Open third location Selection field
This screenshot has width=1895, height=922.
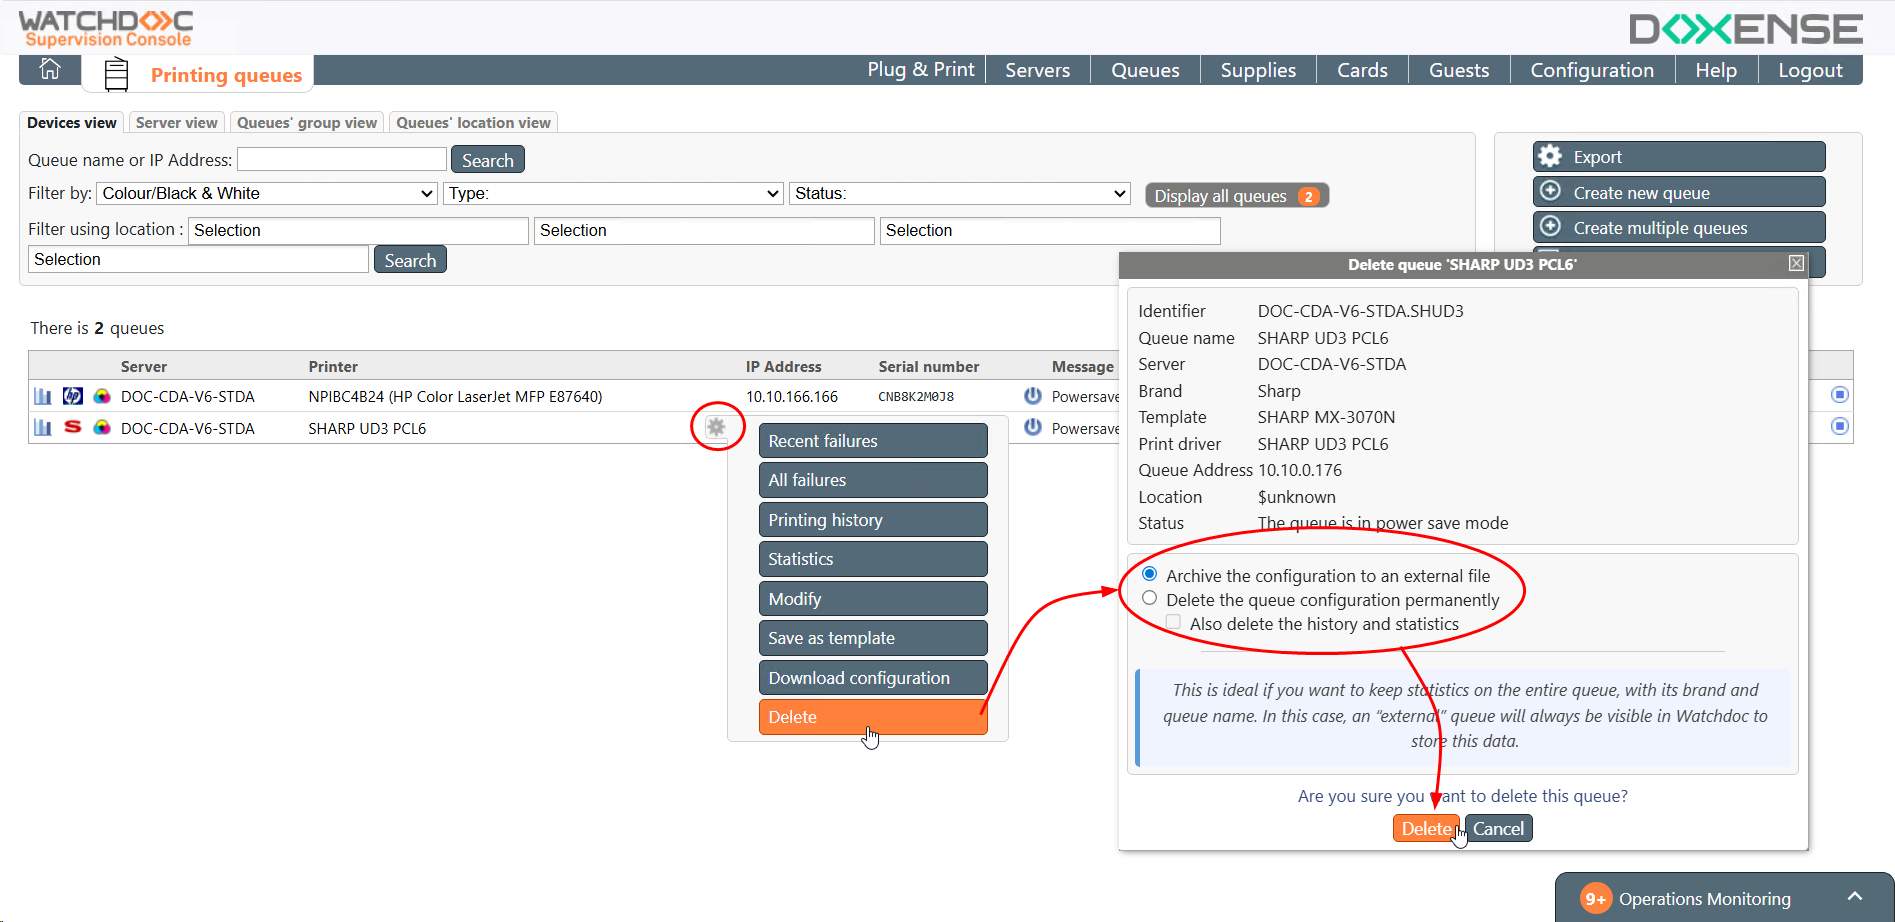tap(1050, 230)
